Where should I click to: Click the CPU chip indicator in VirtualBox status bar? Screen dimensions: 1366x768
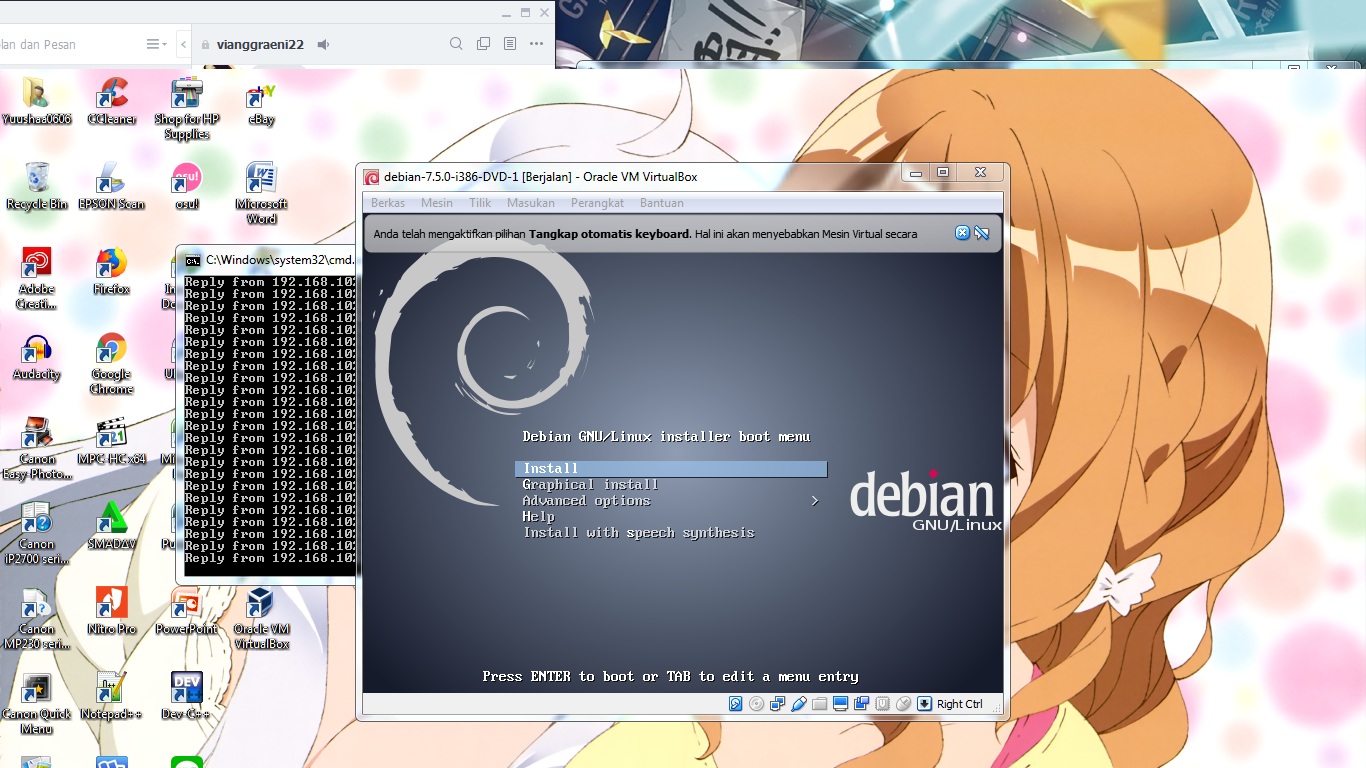tap(882, 704)
